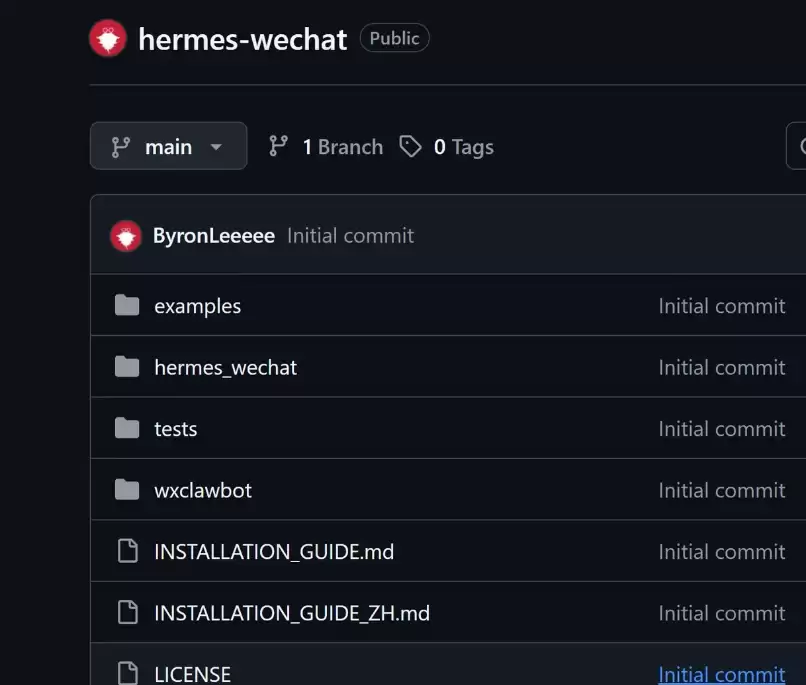Open Initial commit link in hermes_wechat row
This screenshot has width=806, height=685.
[x=722, y=368]
